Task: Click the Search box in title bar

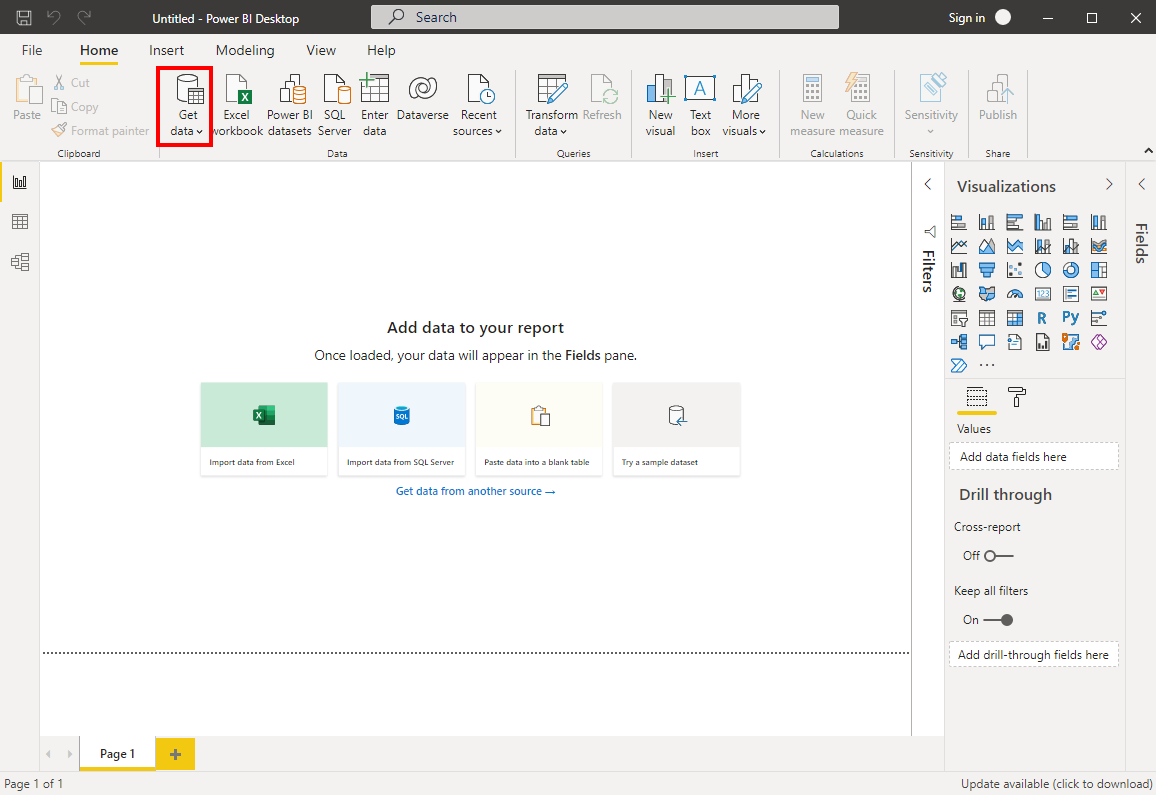Action: pos(604,17)
